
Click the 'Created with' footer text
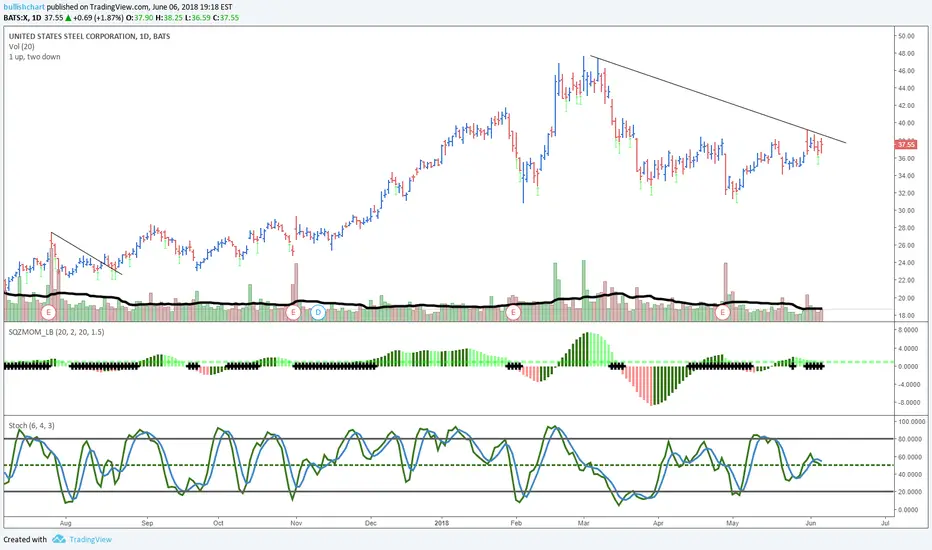click(25, 539)
